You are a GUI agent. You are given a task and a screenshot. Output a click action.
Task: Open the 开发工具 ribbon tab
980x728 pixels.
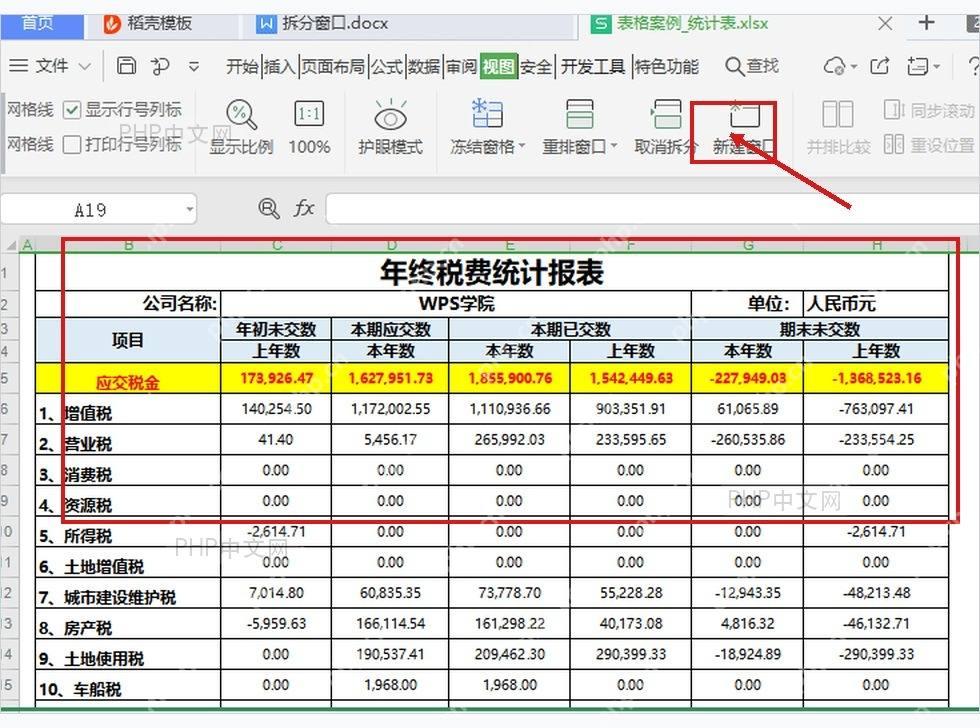tap(592, 66)
